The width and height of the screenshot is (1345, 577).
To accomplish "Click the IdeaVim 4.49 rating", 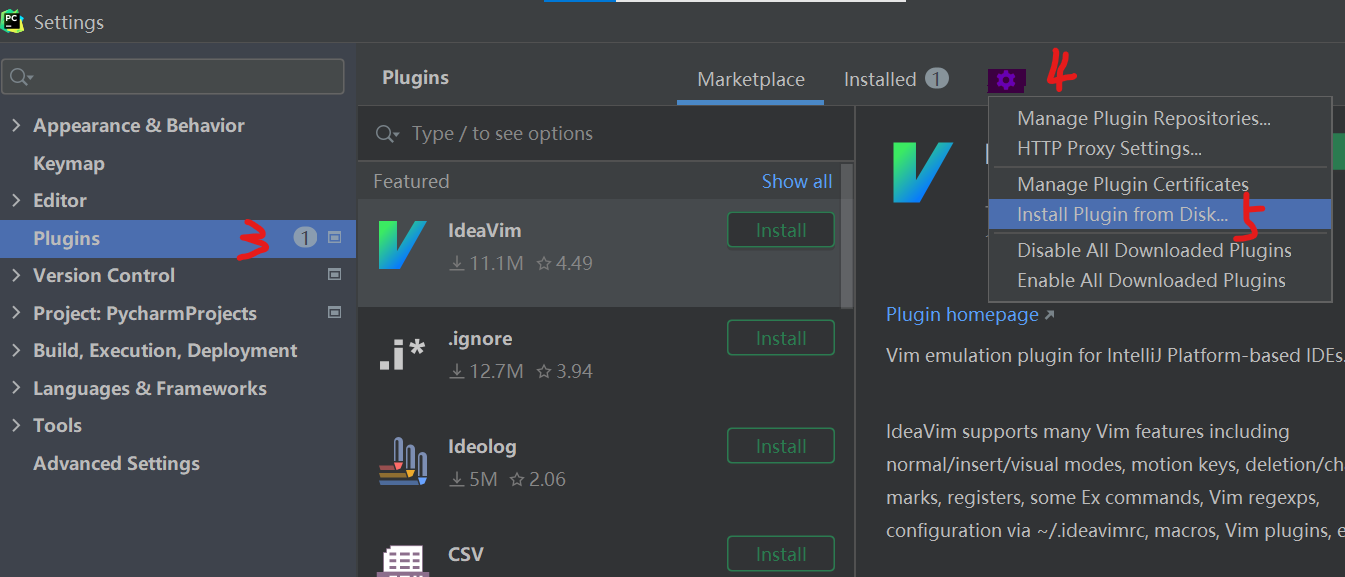I will pos(565,263).
